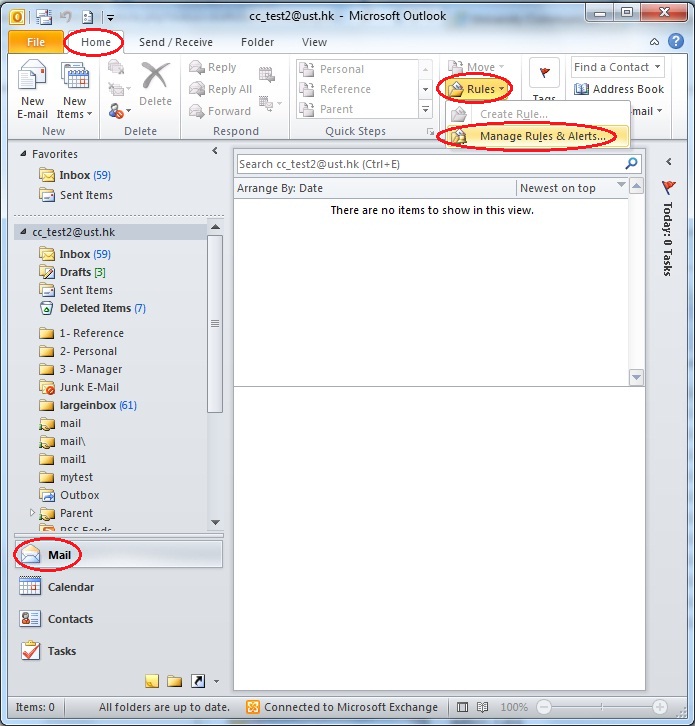Open Tasks from navigation pane
Screen dimensions: 695x726
(x=31, y=651)
